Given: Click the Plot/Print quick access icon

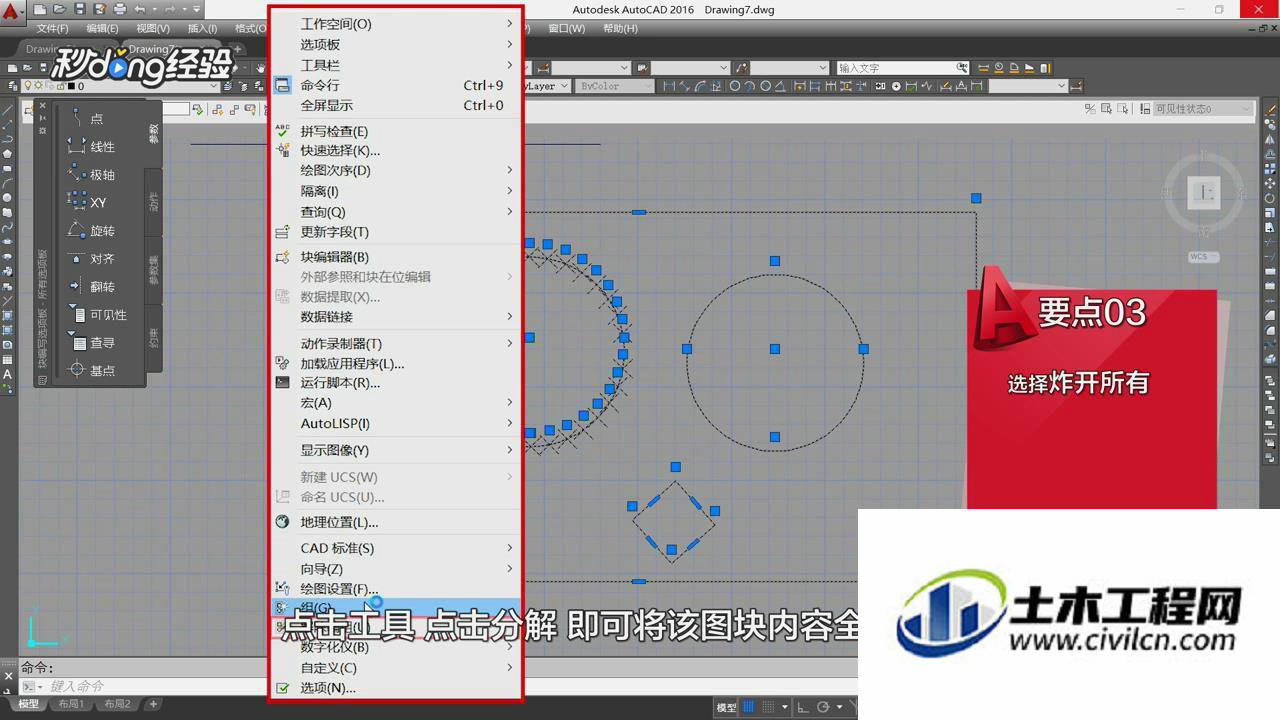Looking at the screenshot, I should pyautogui.click(x=119, y=9).
